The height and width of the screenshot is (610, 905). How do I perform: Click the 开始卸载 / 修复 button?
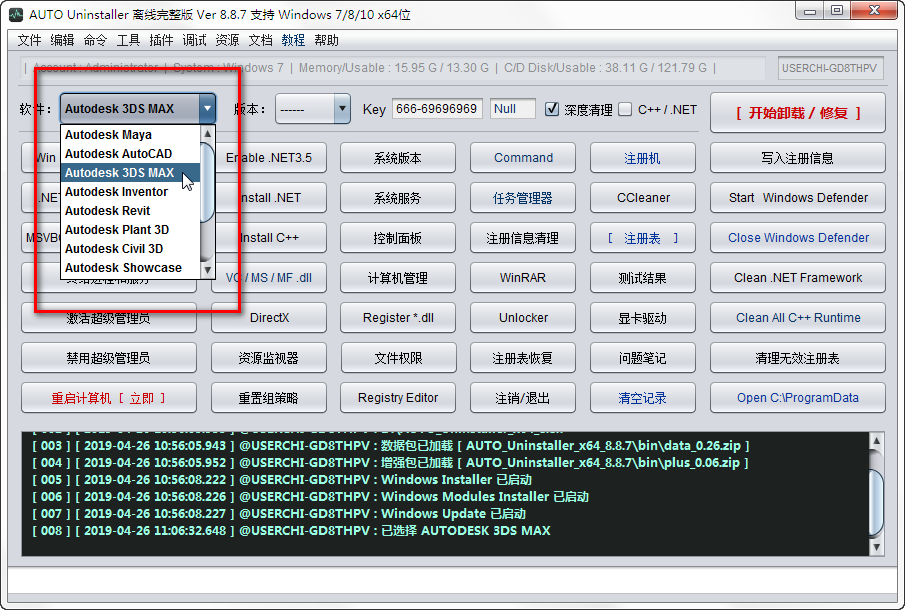(x=798, y=113)
